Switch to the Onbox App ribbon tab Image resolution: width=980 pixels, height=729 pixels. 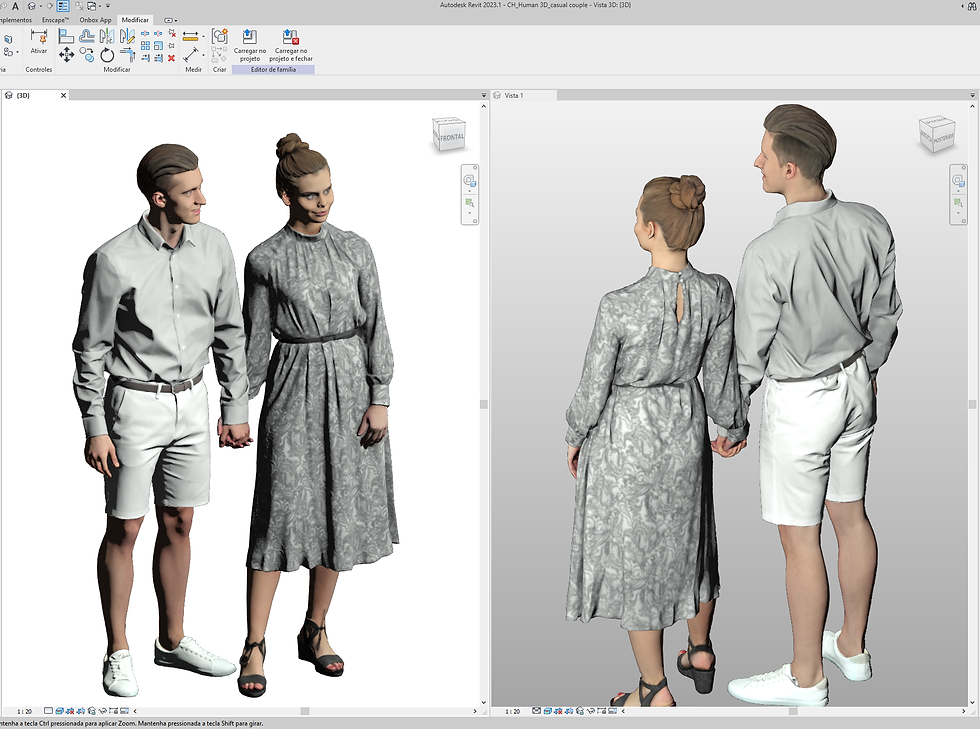coord(95,19)
